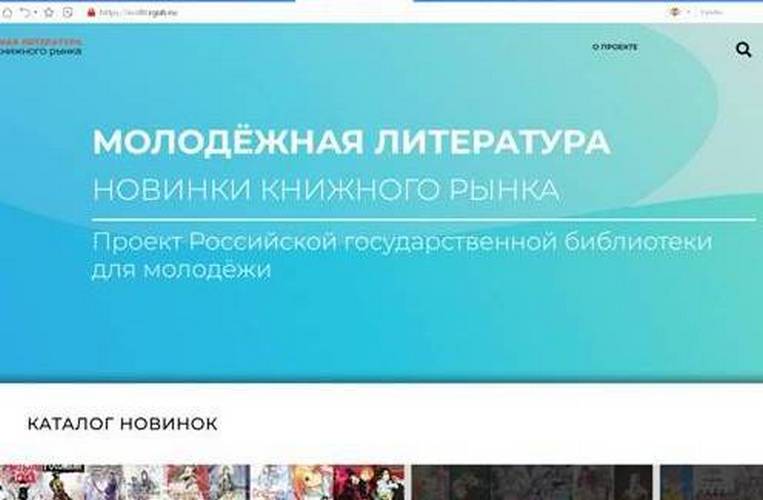Open the dark gray covers catalog thumbnail
The image size is (763, 500).
click(532, 482)
